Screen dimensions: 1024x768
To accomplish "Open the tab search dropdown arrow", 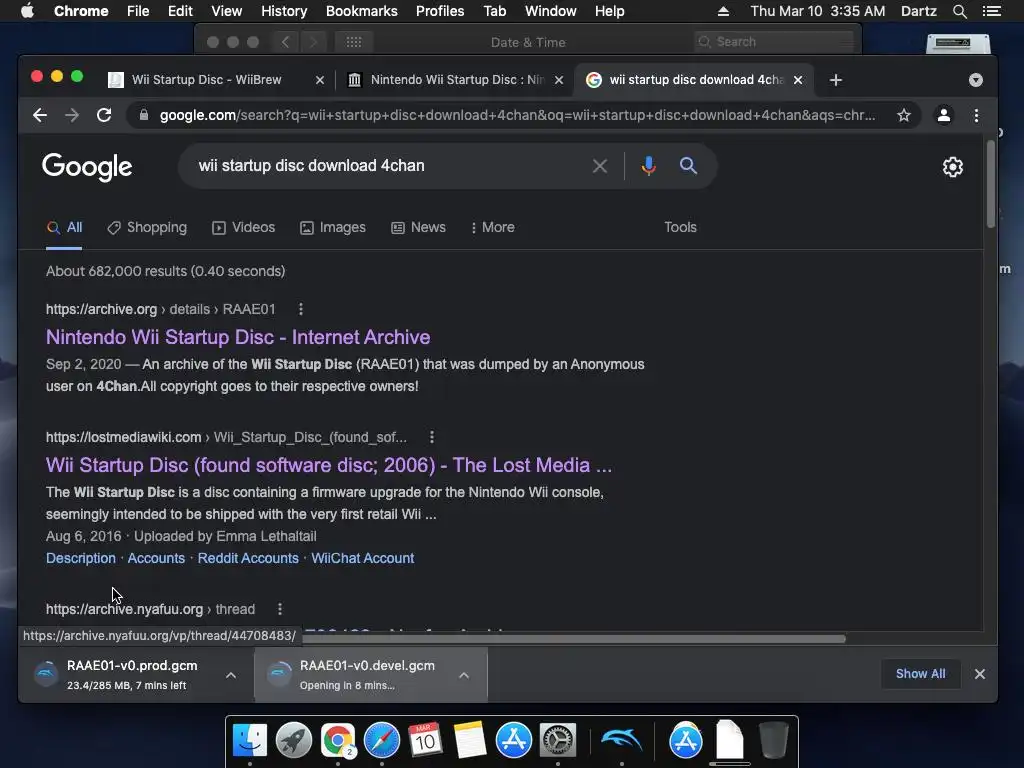I will click(976, 80).
